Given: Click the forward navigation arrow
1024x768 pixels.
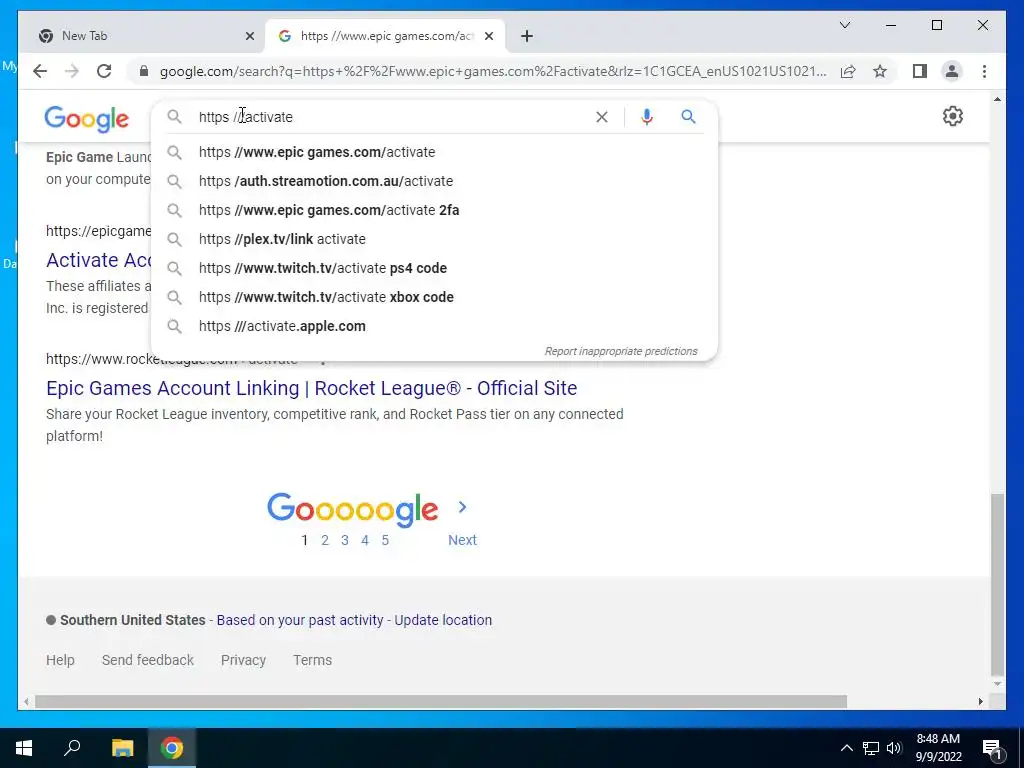Looking at the screenshot, I should 72,71.
